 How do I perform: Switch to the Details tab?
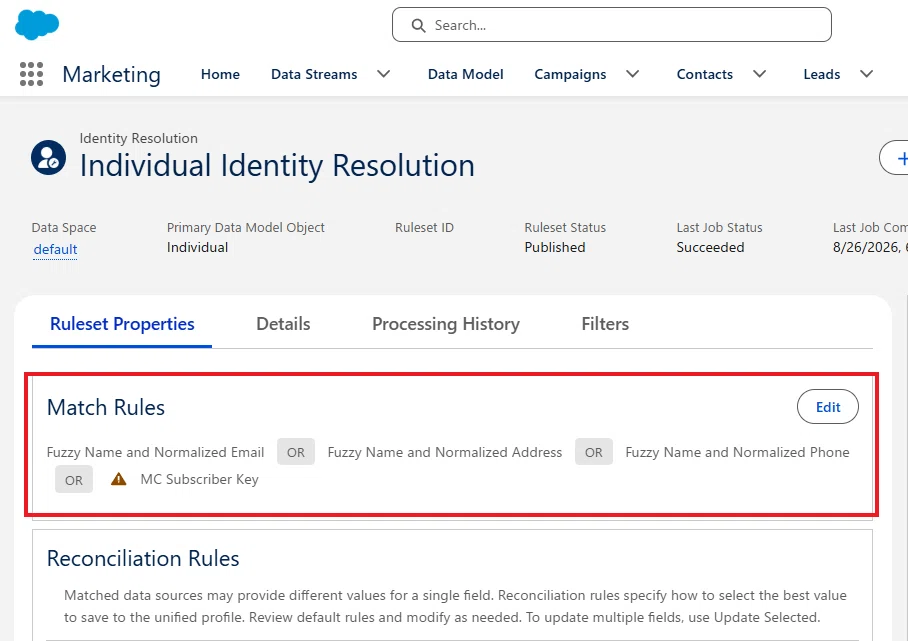pyautogui.click(x=283, y=324)
